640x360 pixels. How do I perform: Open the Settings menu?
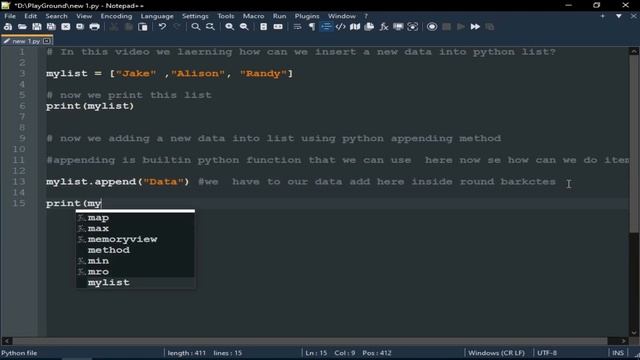195,16
